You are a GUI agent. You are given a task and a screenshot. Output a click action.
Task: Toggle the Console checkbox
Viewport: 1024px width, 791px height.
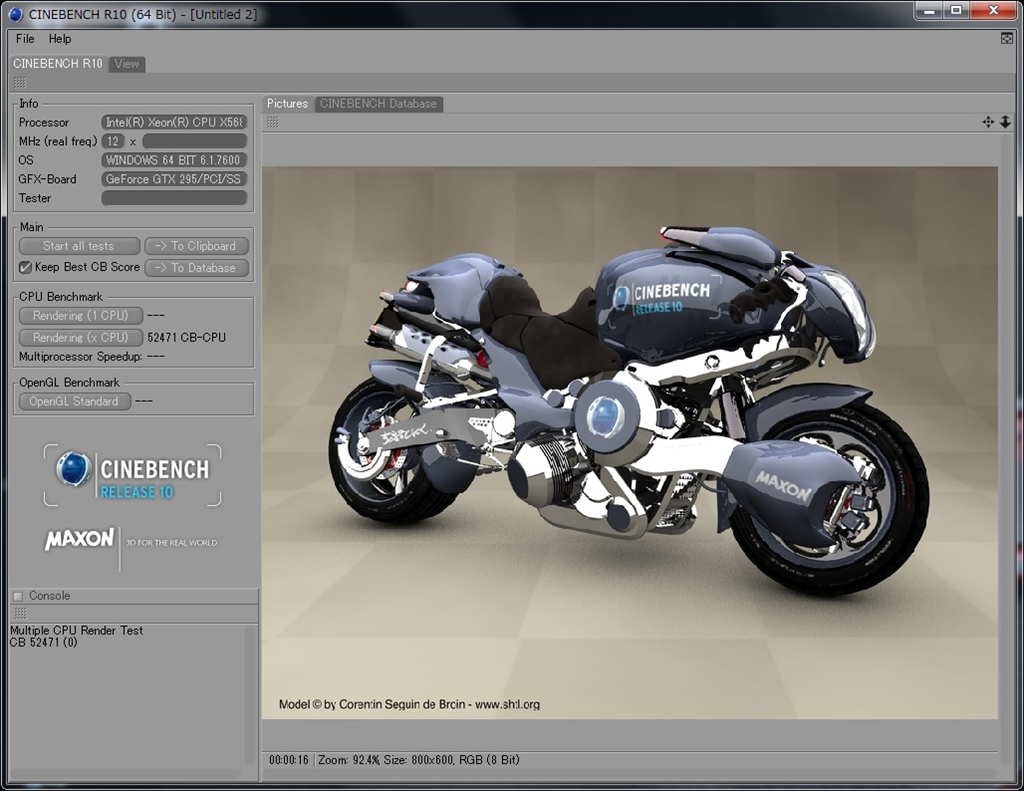click(x=18, y=596)
